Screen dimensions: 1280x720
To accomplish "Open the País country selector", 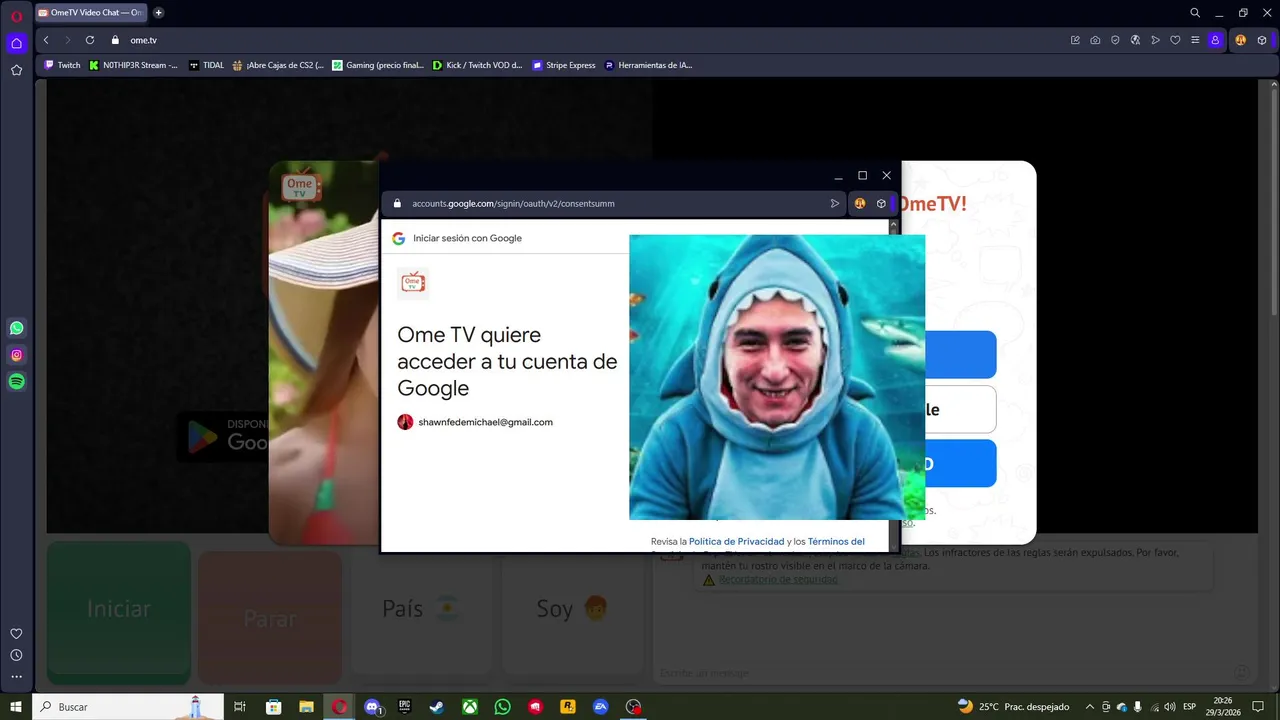I will coord(421,608).
